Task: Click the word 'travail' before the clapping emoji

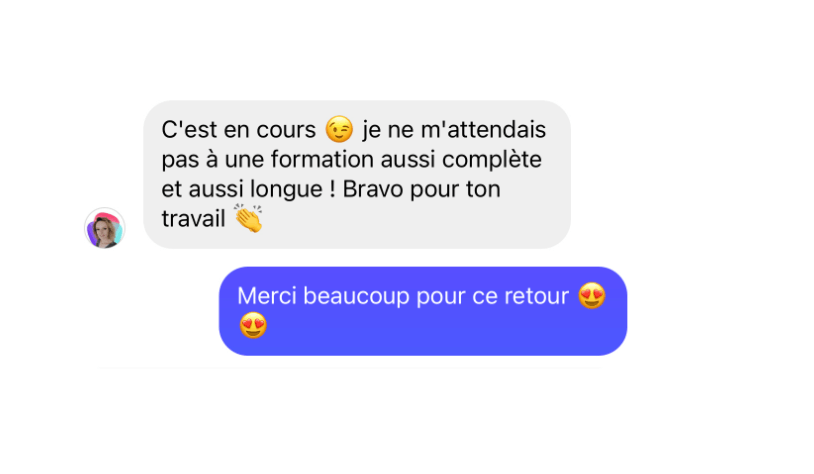Action: click(194, 219)
